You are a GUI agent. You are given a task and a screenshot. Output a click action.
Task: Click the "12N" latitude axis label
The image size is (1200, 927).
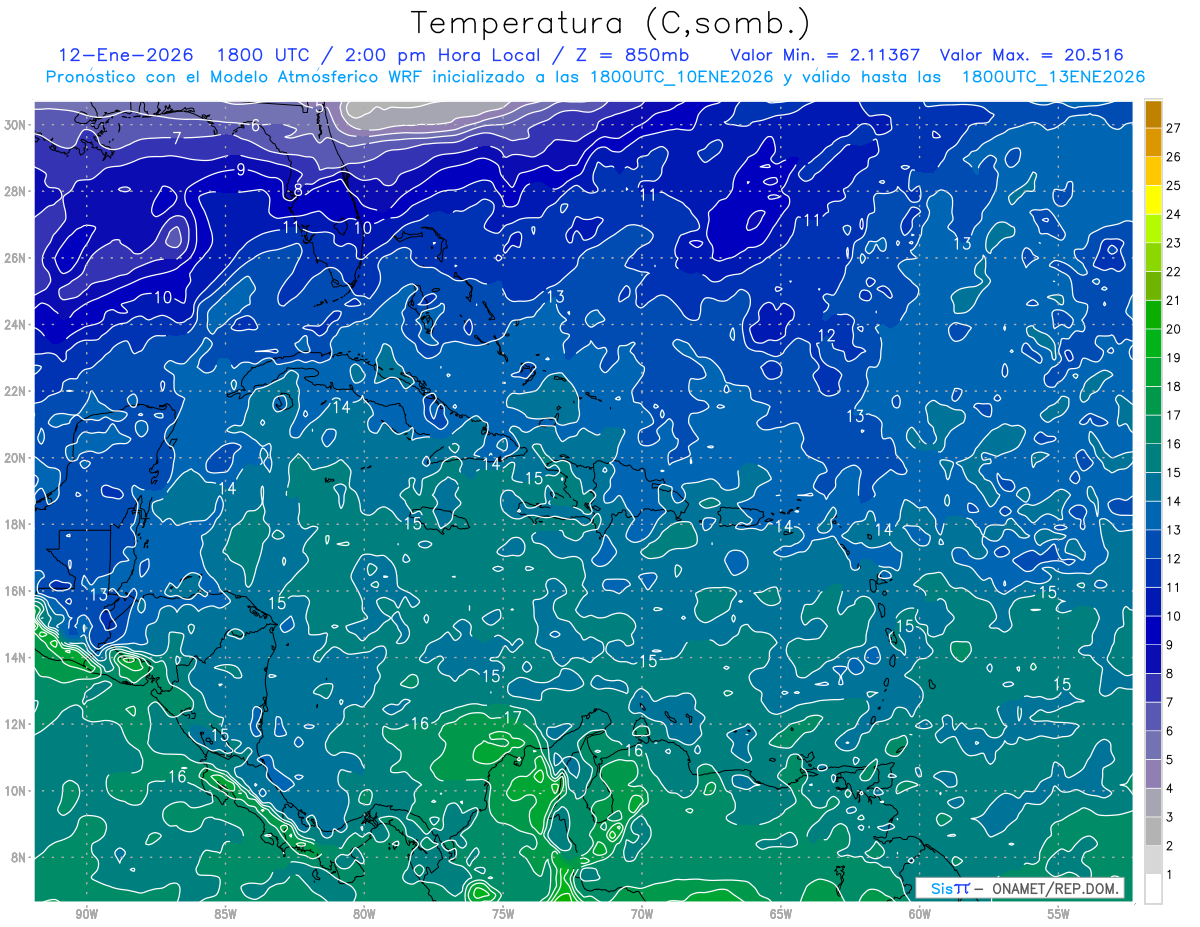pyautogui.click(x=17, y=724)
